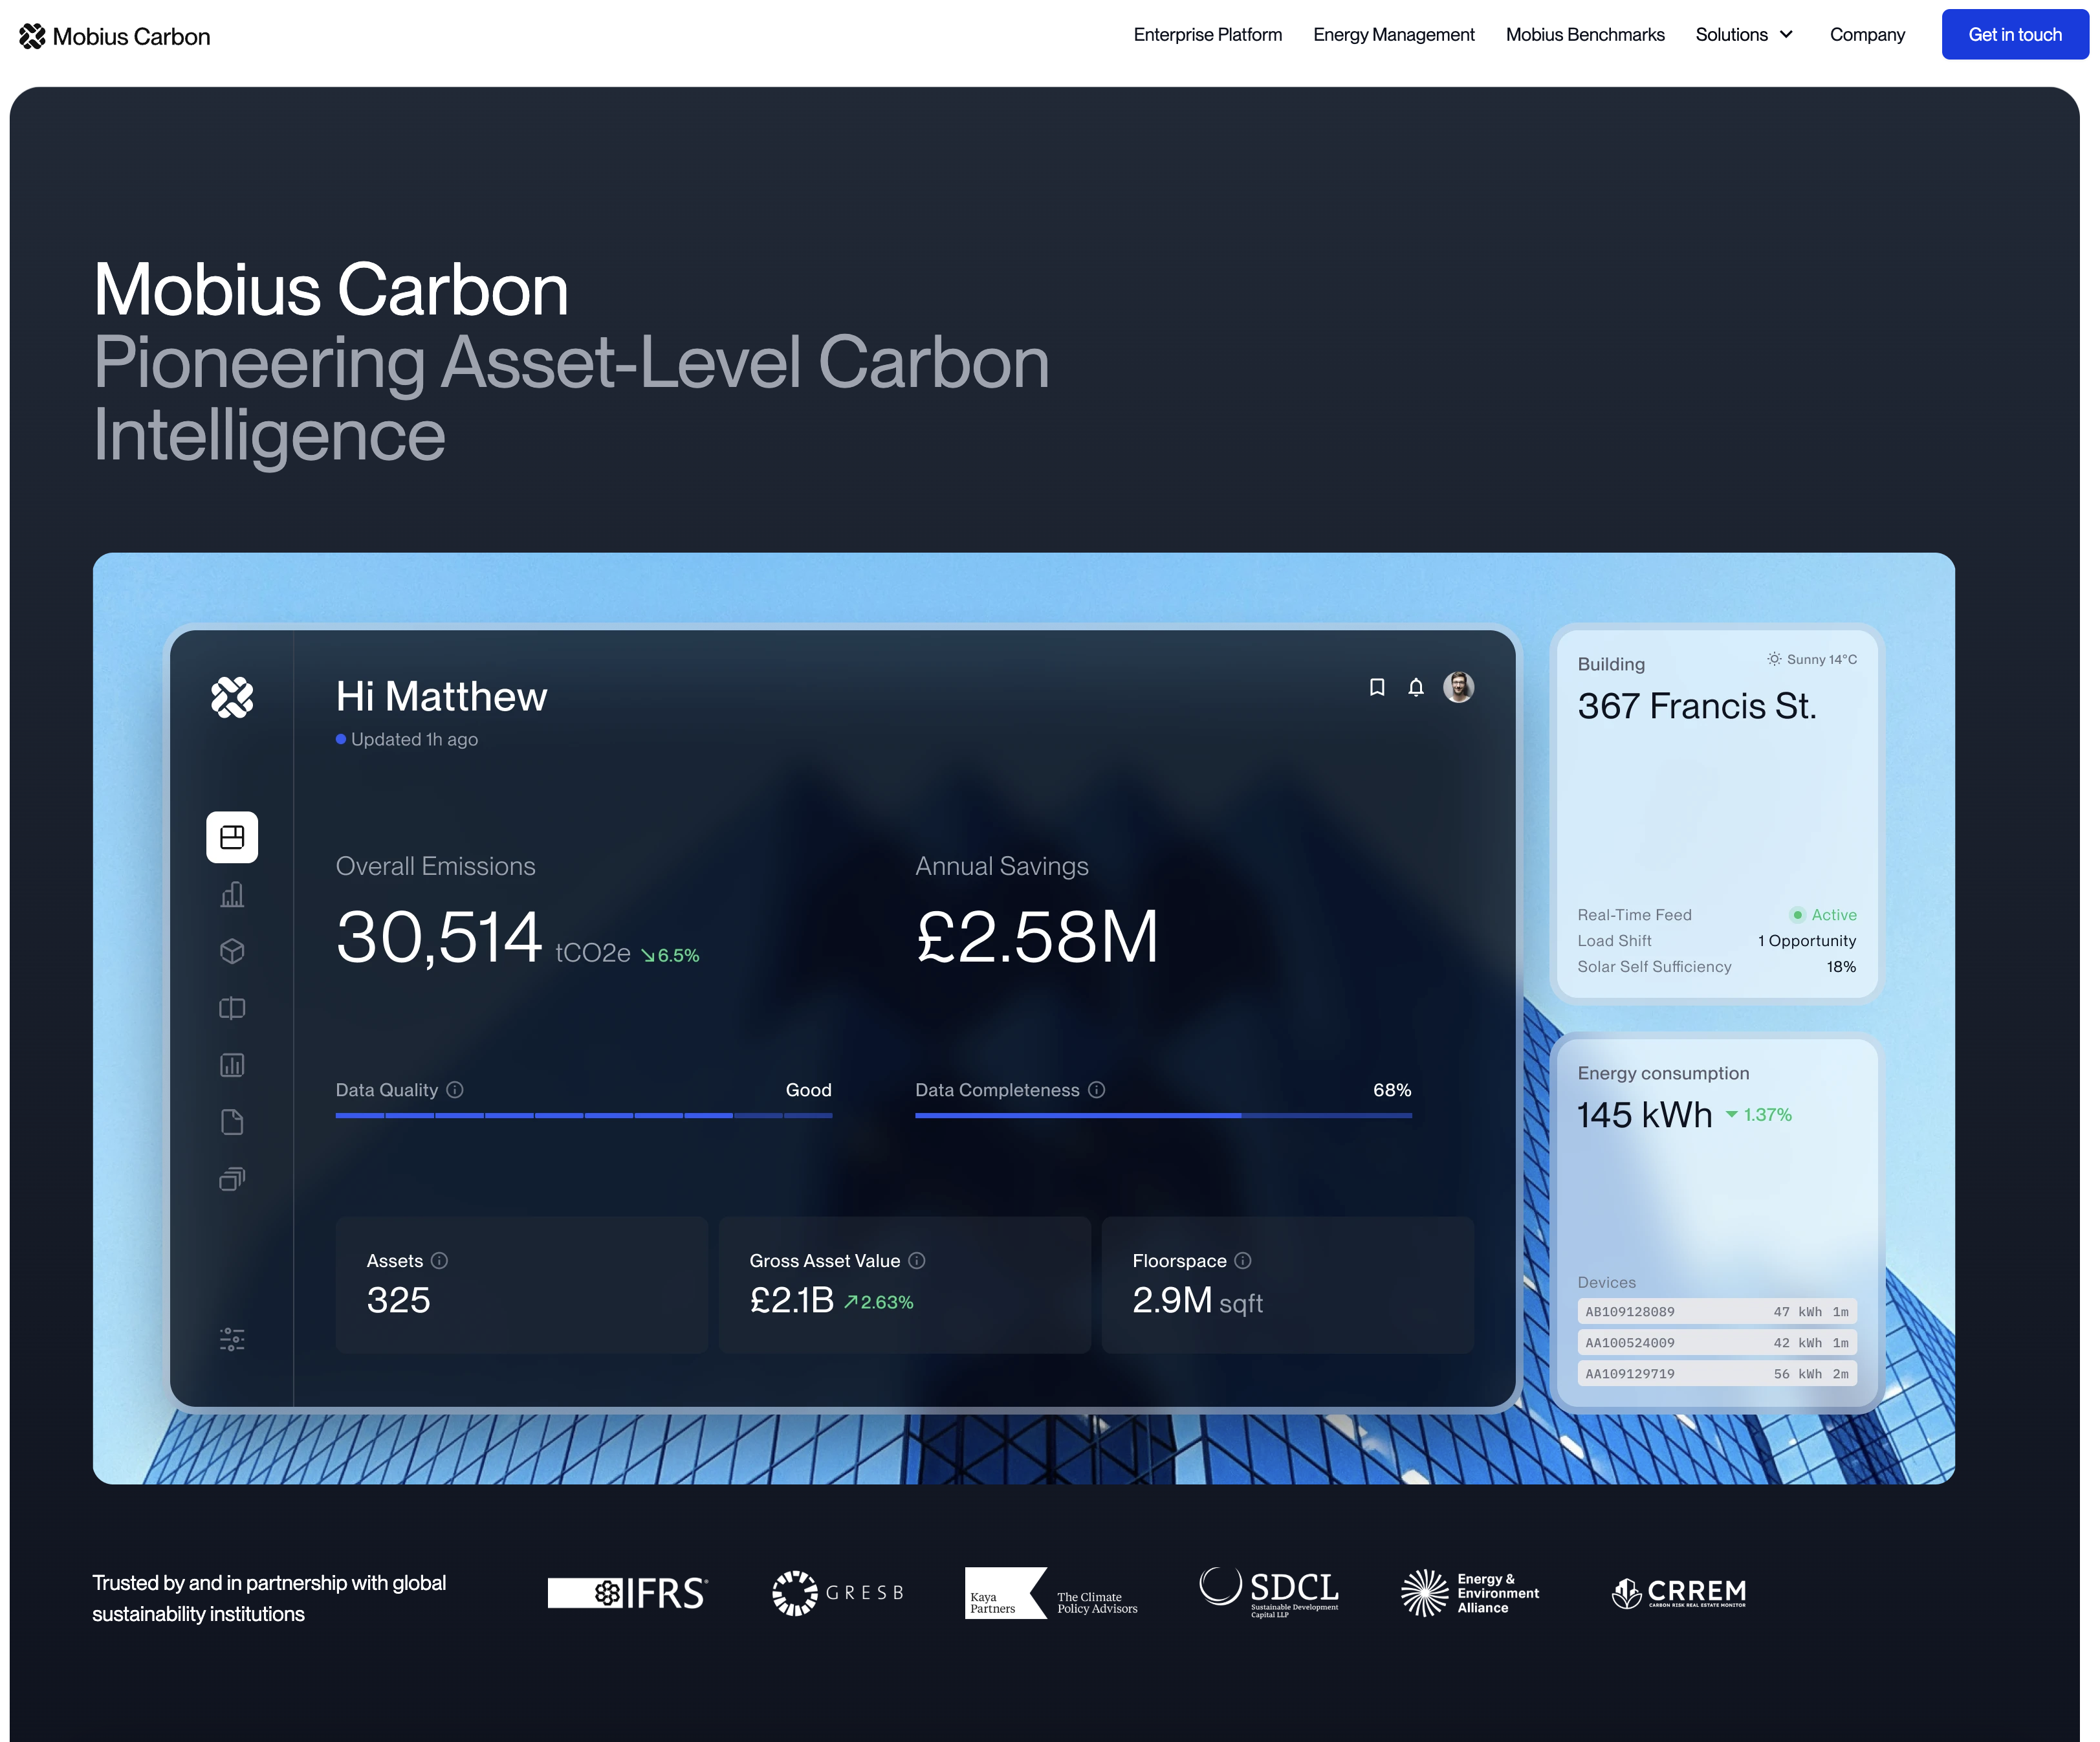Select the 3D cube assets icon in sidebar
2100x1742 pixels.
tap(231, 951)
